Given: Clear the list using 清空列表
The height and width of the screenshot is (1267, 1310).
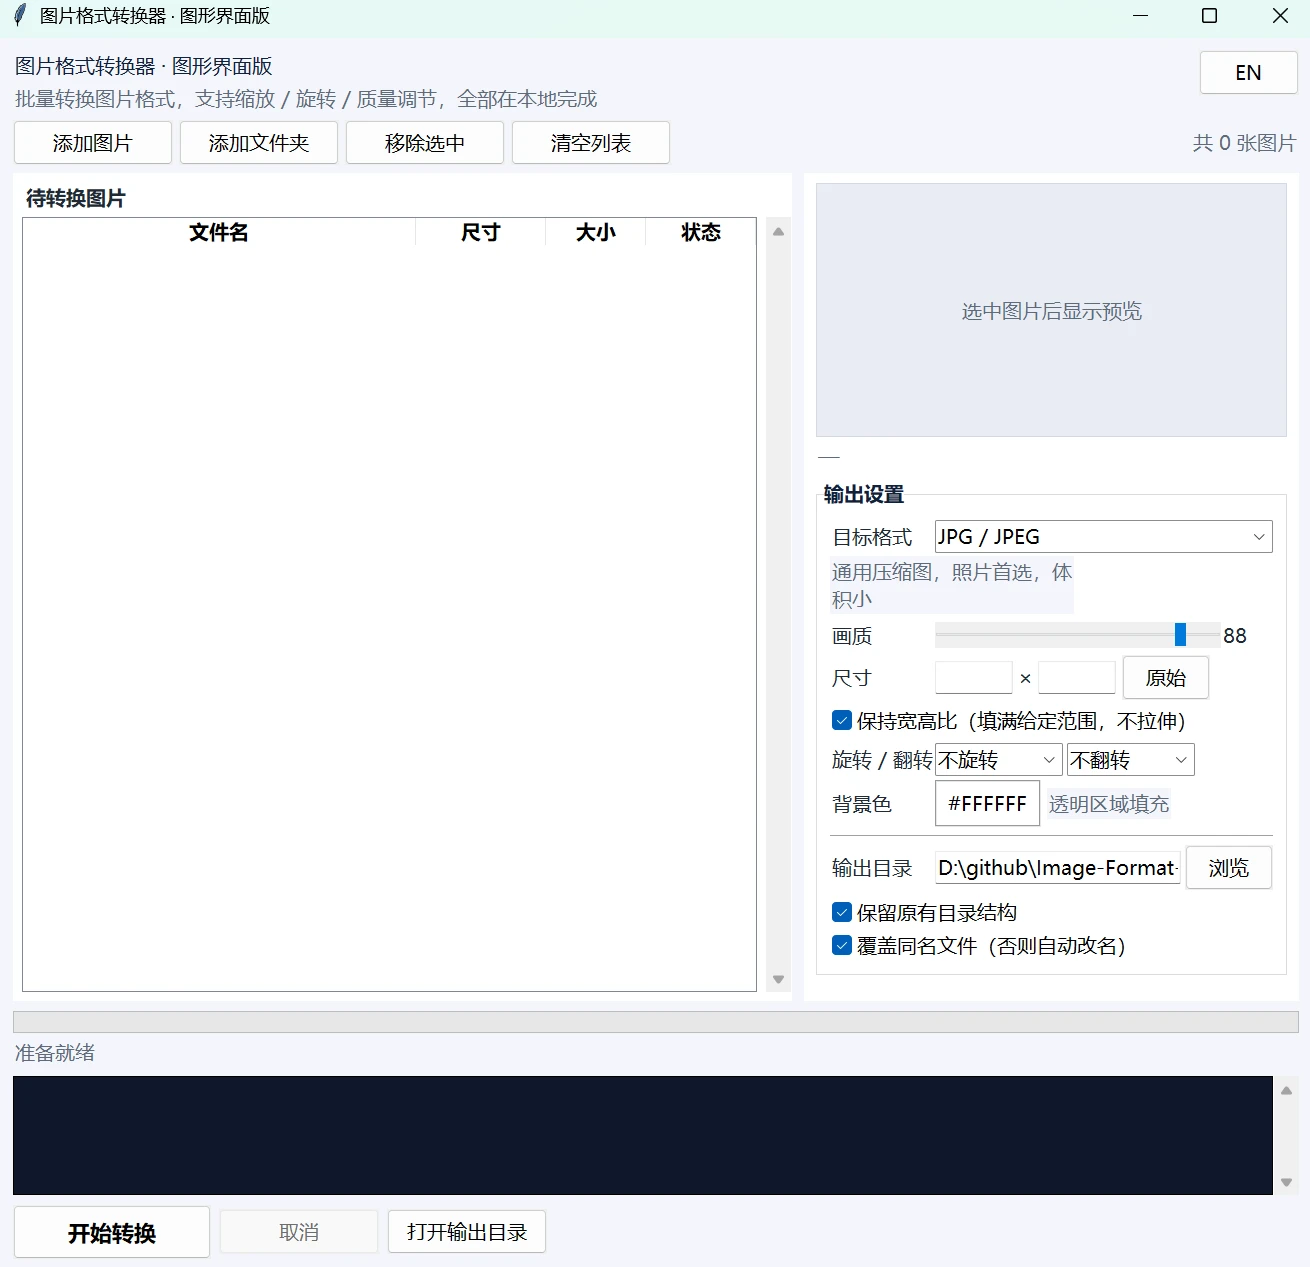Looking at the screenshot, I should [591, 143].
